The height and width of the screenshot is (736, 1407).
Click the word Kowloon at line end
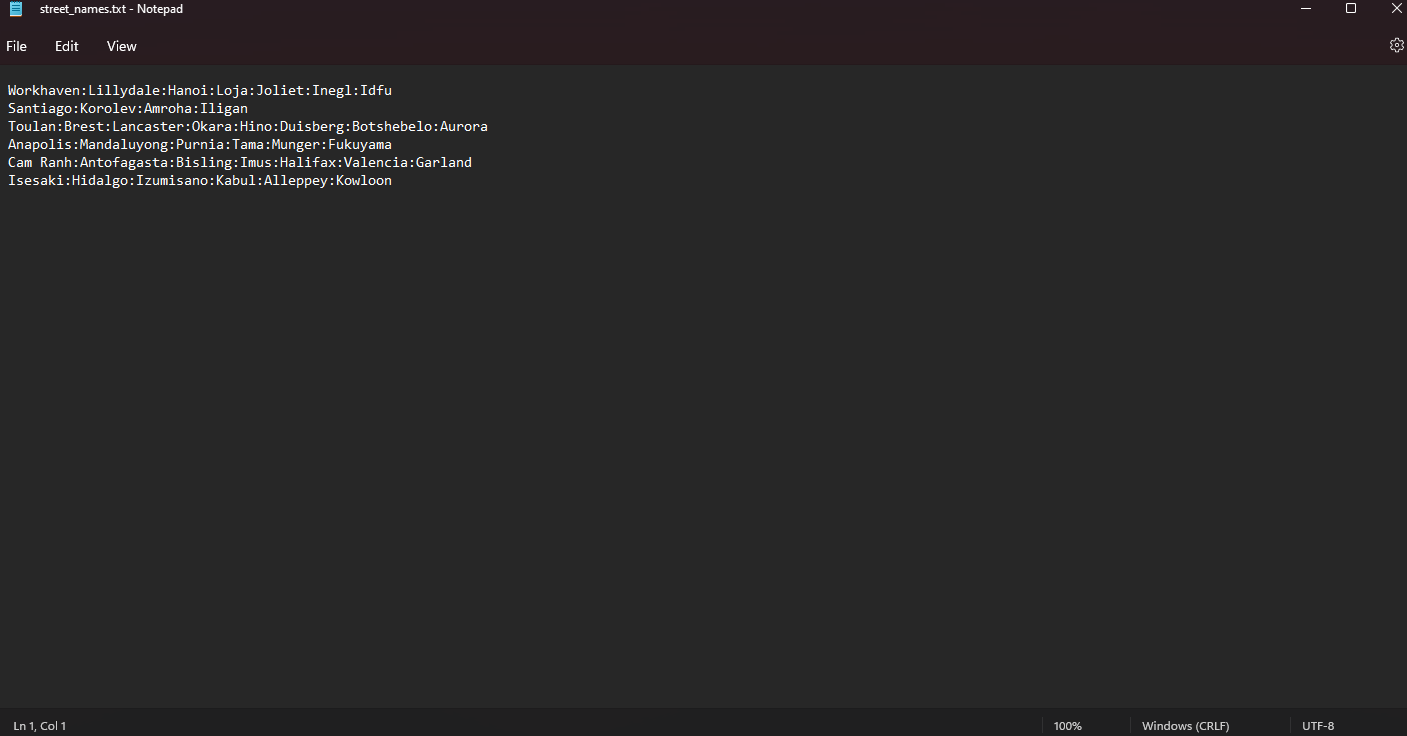point(363,180)
